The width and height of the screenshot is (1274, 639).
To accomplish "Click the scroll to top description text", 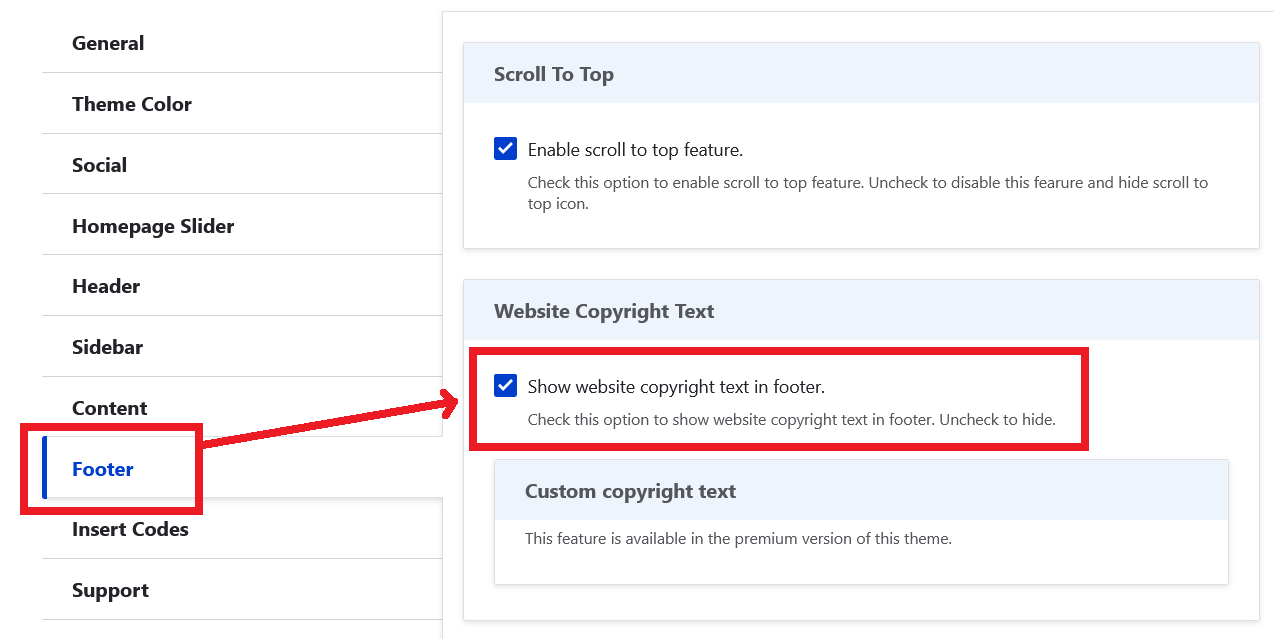I will point(868,192).
